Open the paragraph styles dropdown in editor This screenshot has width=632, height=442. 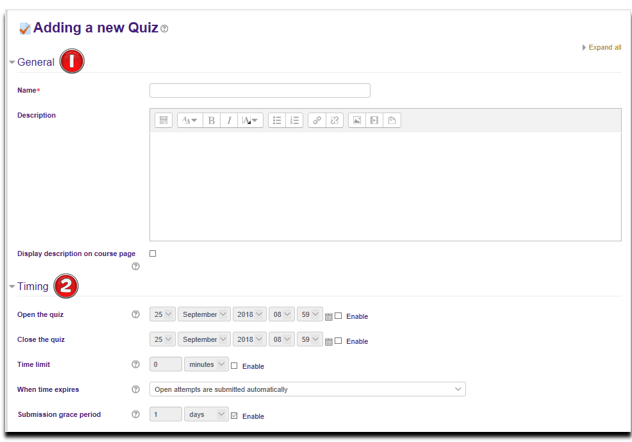click(189, 120)
